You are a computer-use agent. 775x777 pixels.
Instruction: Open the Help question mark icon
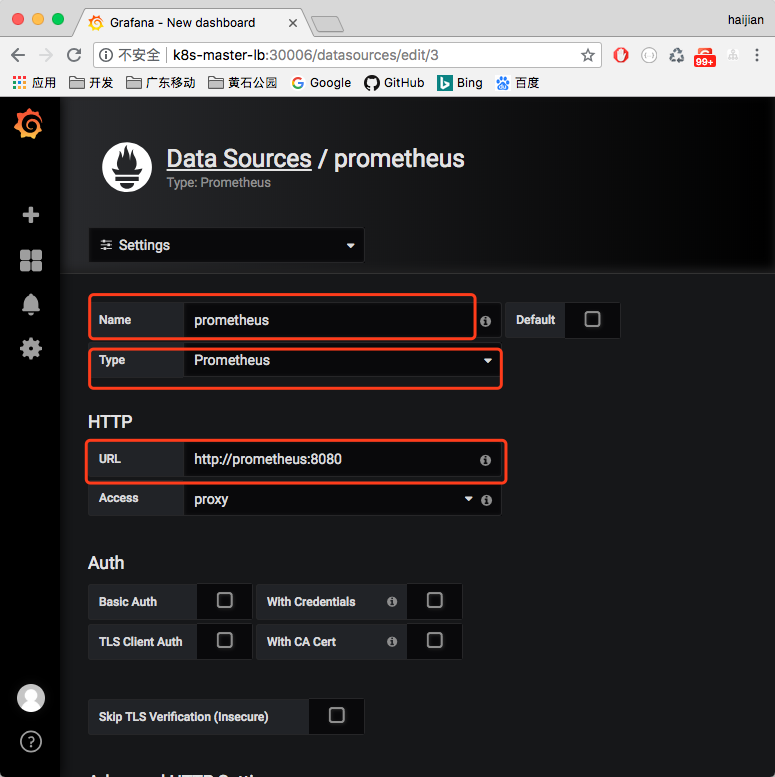pos(31,742)
